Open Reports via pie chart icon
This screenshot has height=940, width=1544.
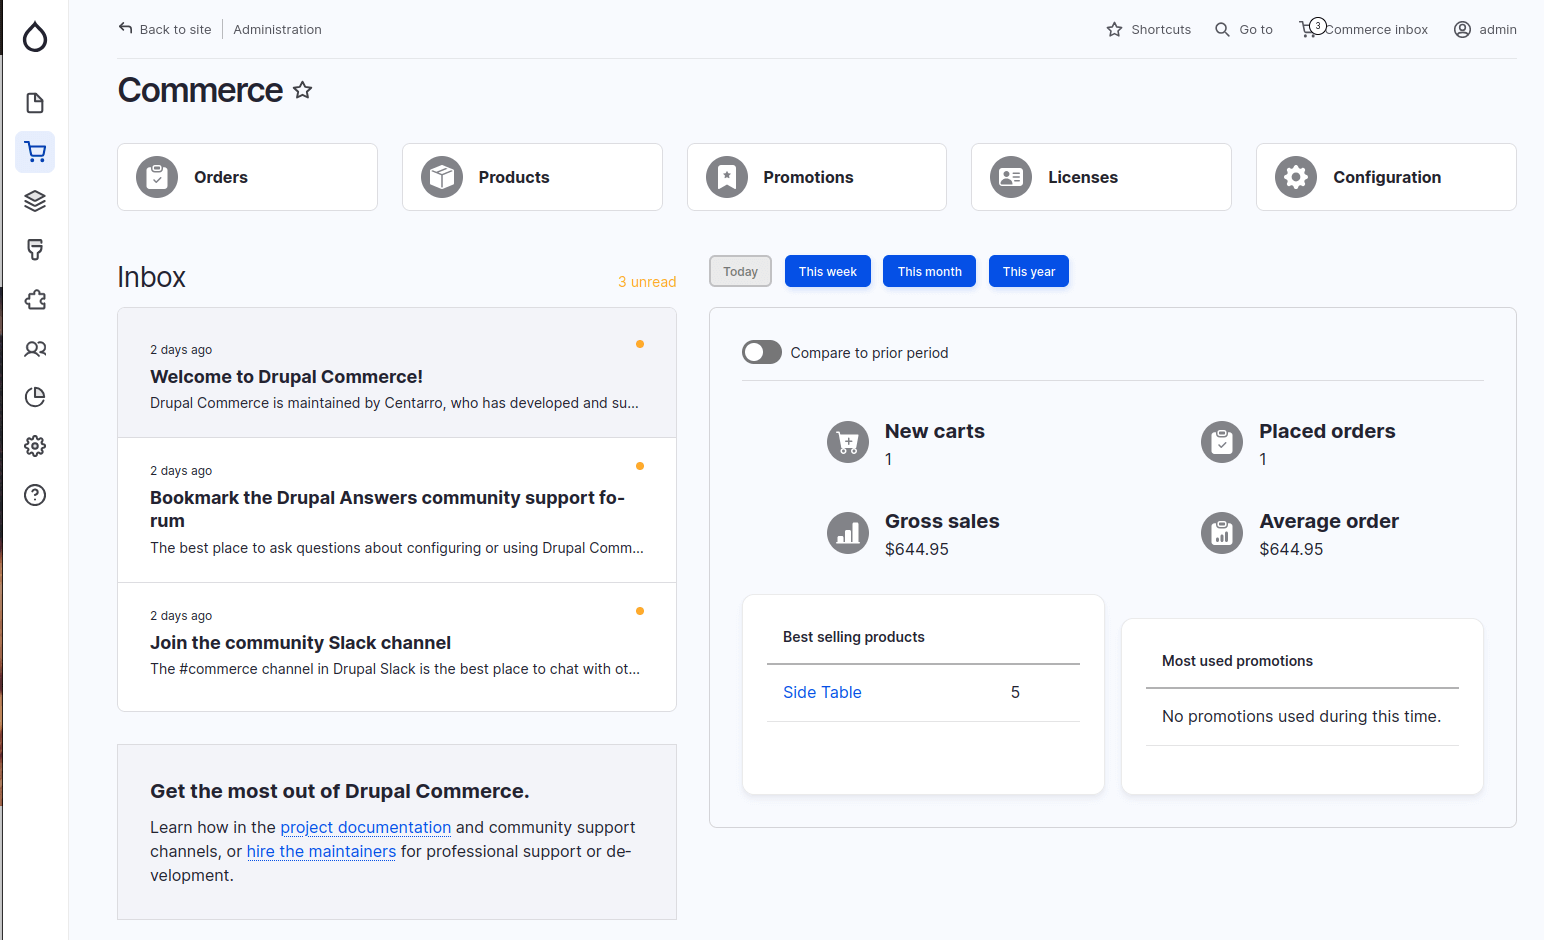(35, 397)
